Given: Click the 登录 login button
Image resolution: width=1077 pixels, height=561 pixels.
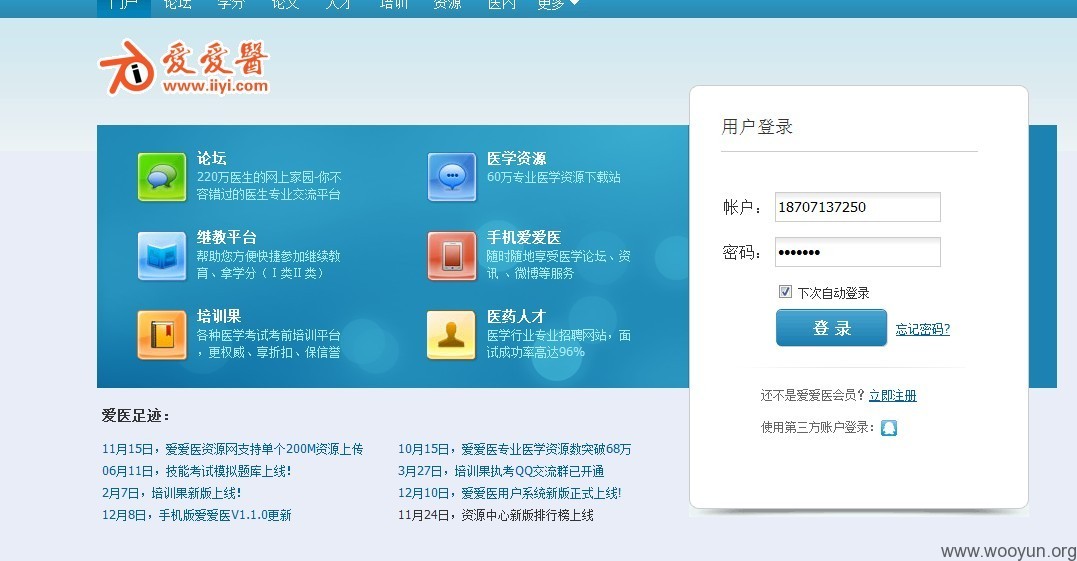Looking at the screenshot, I should [832, 328].
